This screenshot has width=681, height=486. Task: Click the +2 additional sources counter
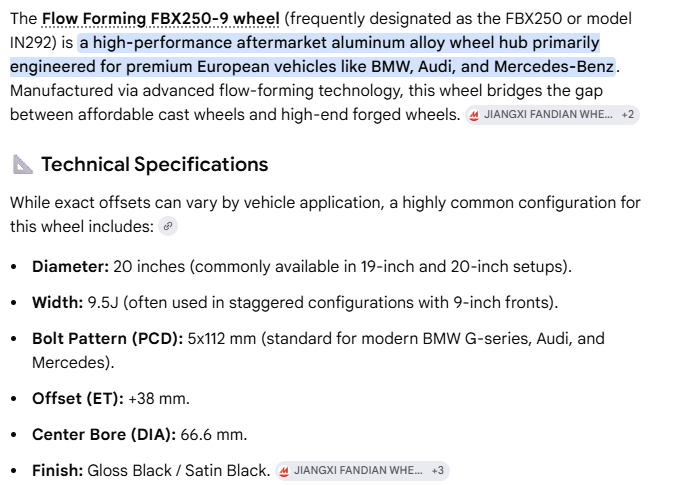(628, 115)
